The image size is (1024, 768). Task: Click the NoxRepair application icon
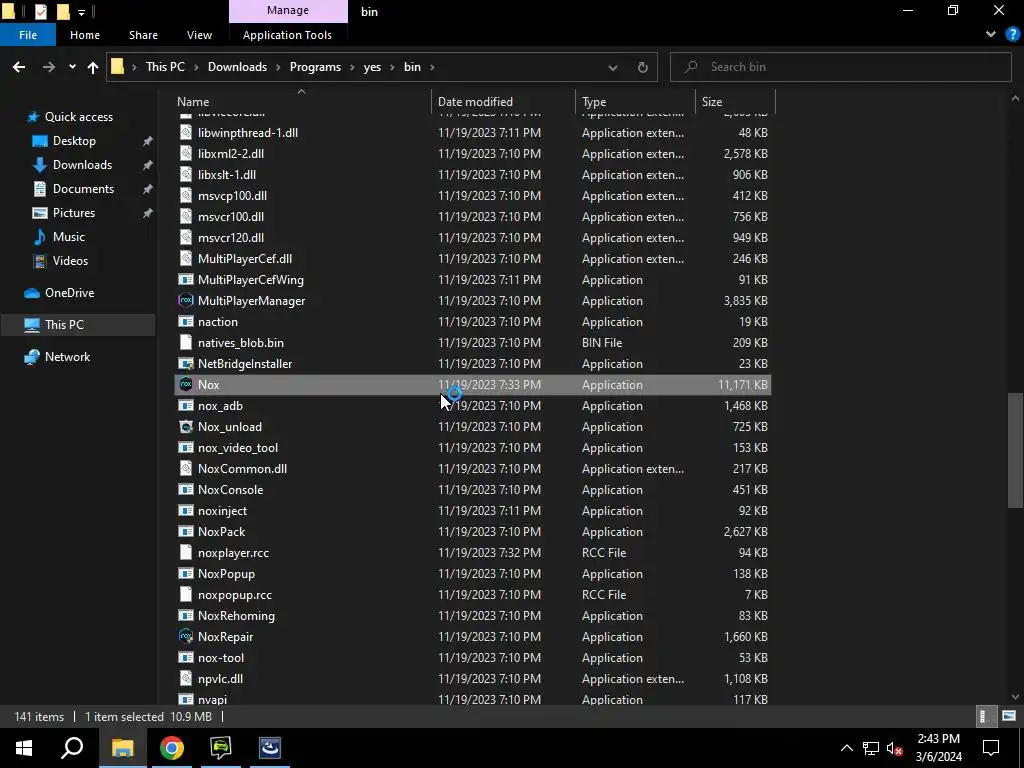click(x=186, y=636)
